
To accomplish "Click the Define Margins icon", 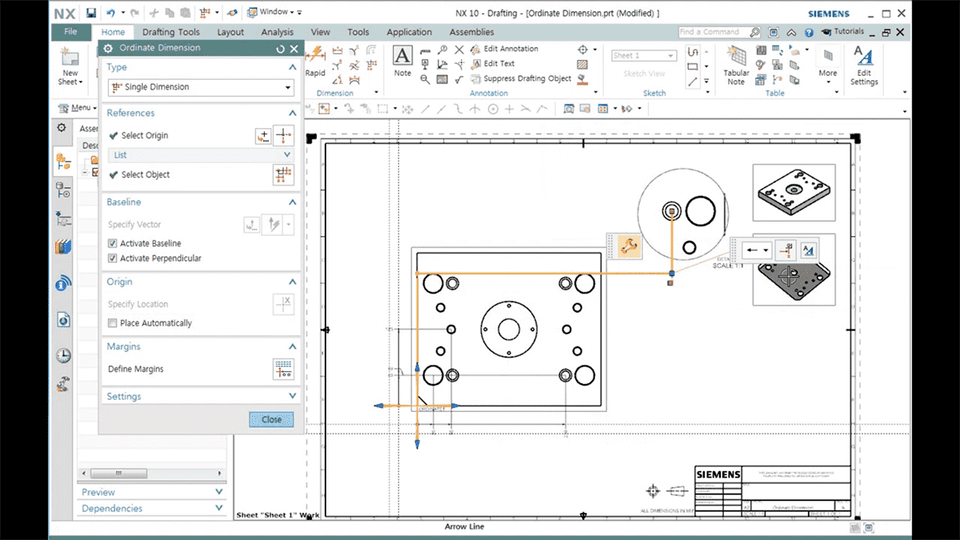I will 283,369.
